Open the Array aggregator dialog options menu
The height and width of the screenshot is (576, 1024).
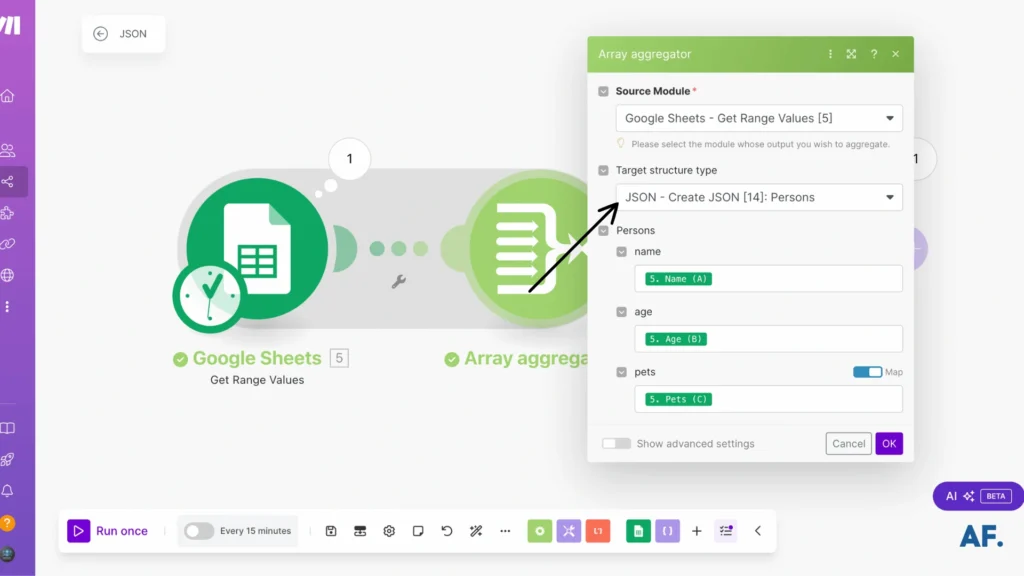pyautogui.click(x=830, y=54)
